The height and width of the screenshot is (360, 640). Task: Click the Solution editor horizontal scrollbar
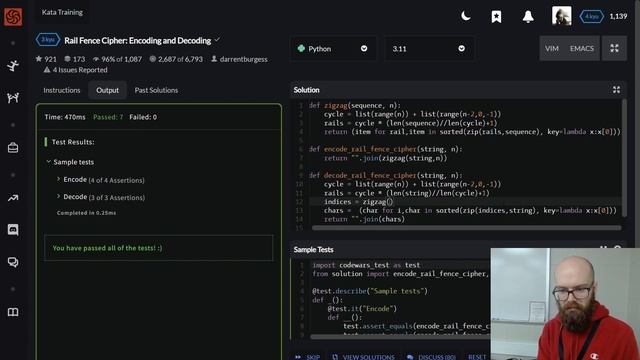coord(467,228)
